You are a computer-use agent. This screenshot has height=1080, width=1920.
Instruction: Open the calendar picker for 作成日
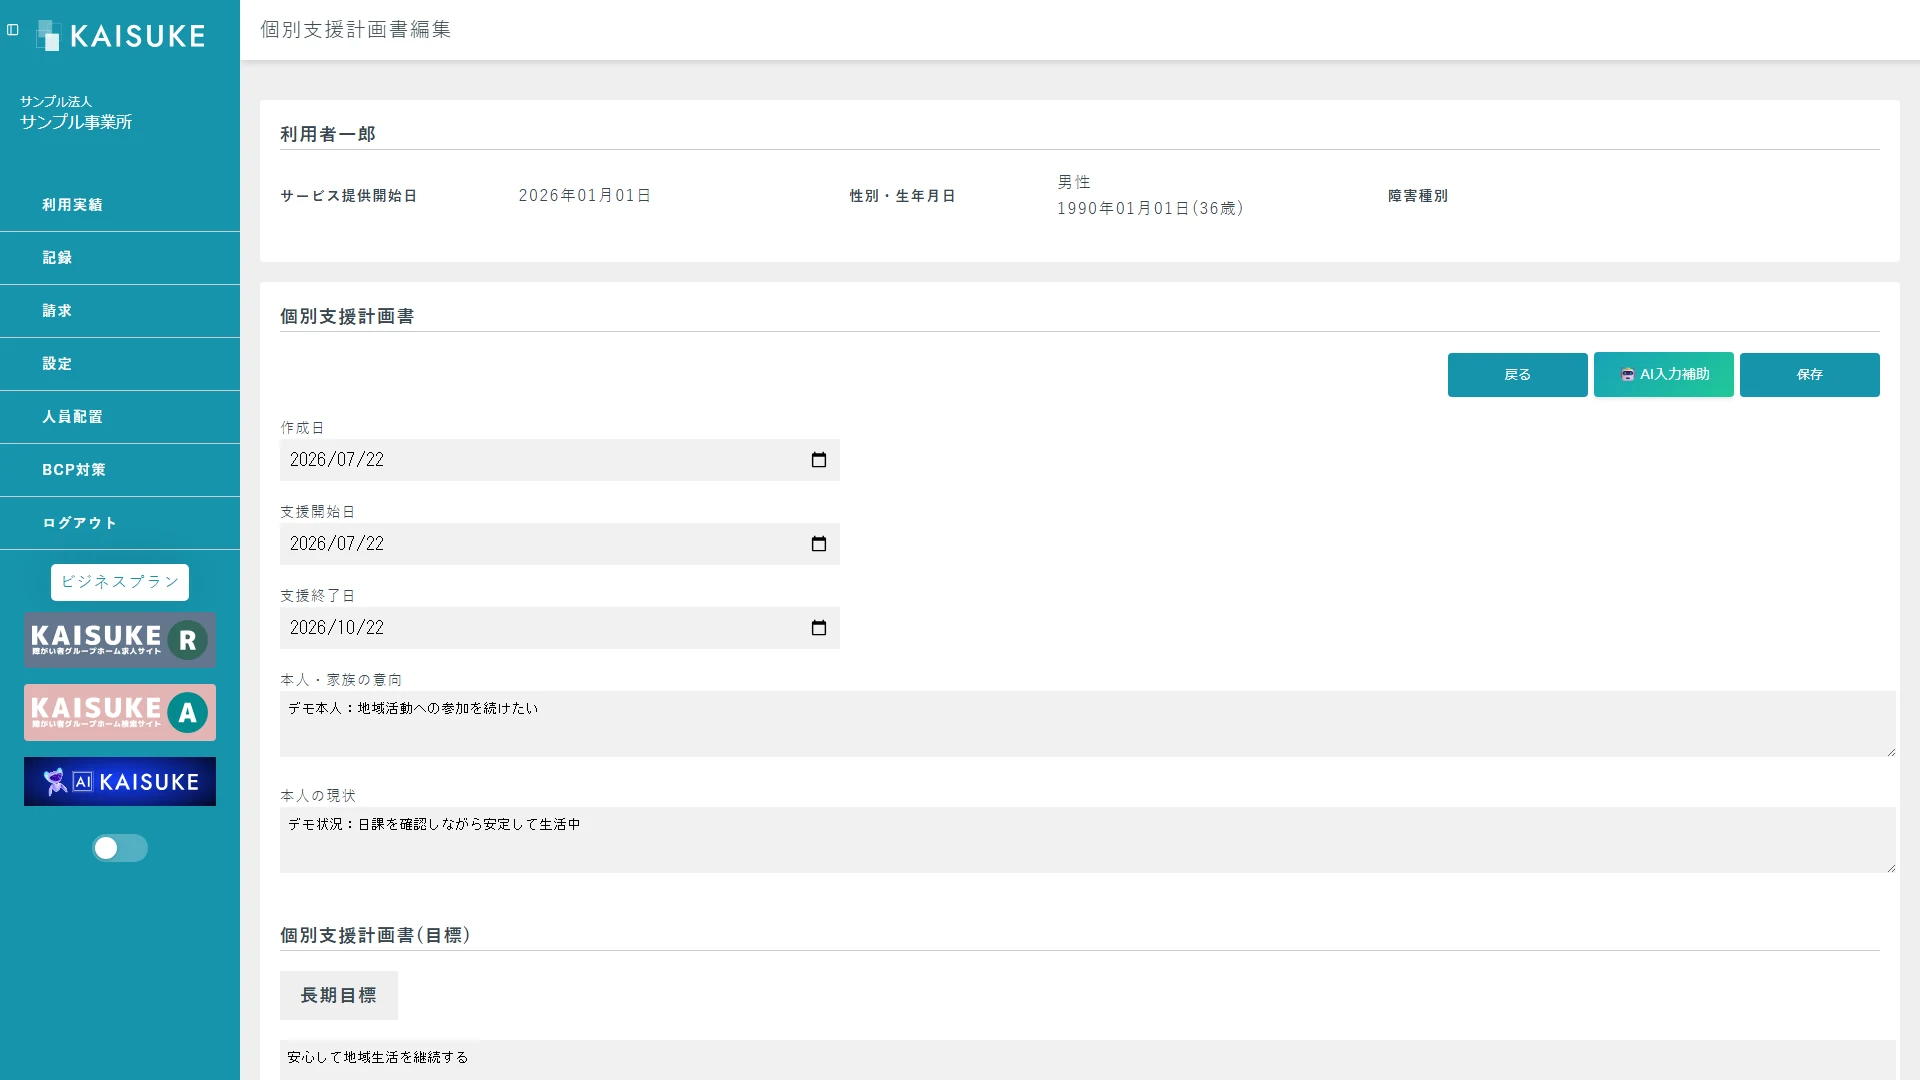tap(819, 460)
